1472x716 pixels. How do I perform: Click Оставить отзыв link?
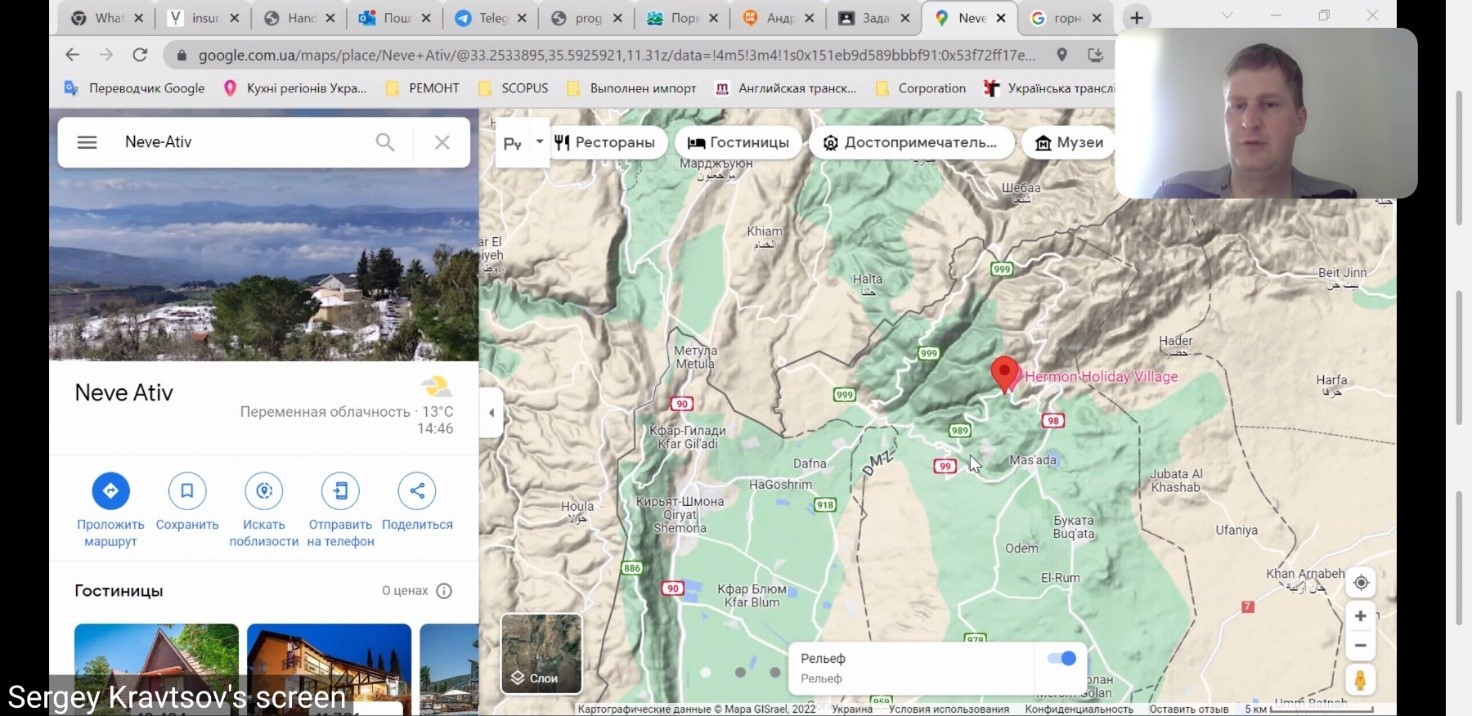click(1188, 709)
